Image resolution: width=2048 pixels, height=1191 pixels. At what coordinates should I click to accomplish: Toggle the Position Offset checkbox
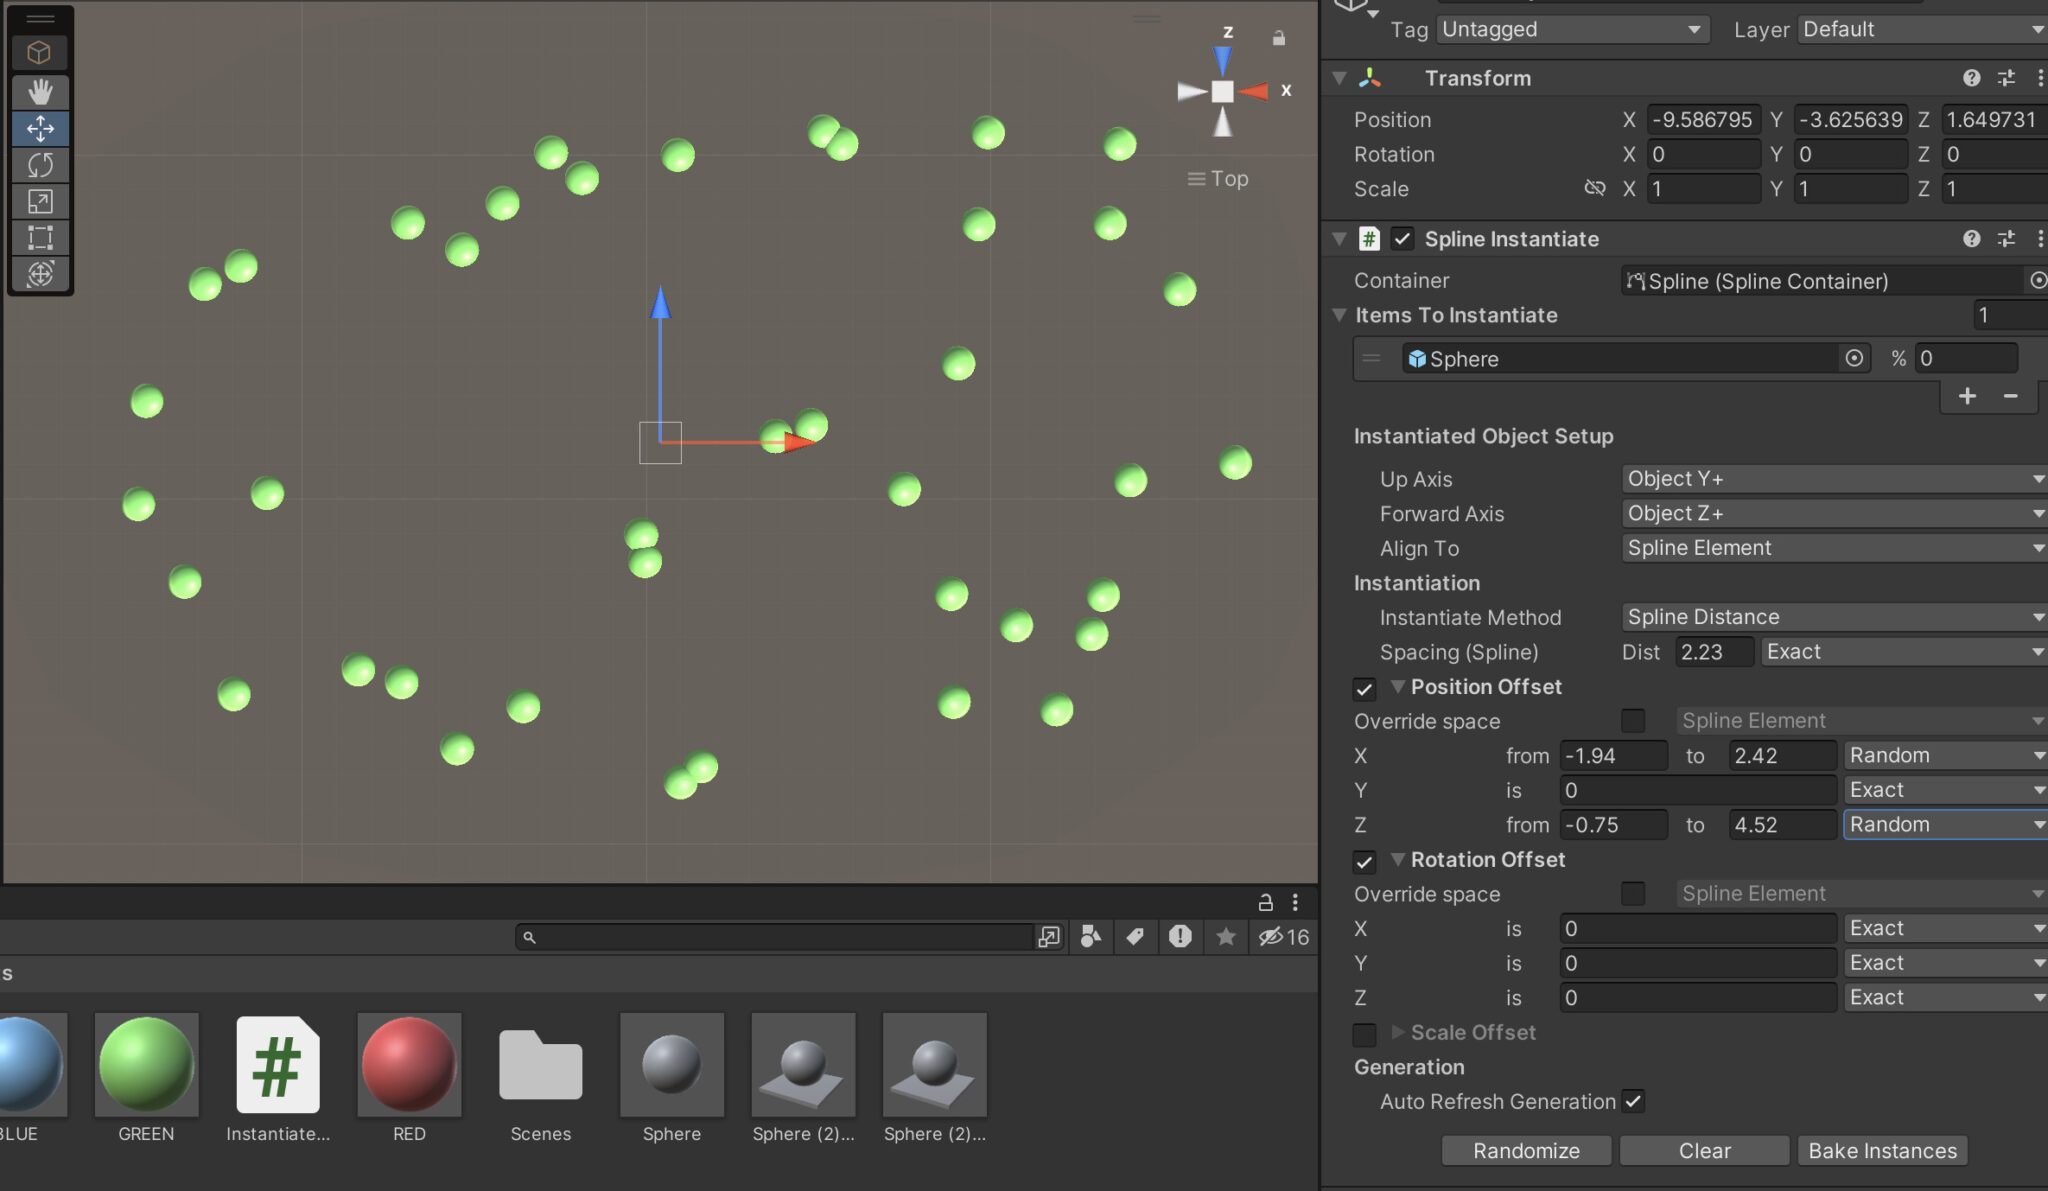coord(1366,689)
